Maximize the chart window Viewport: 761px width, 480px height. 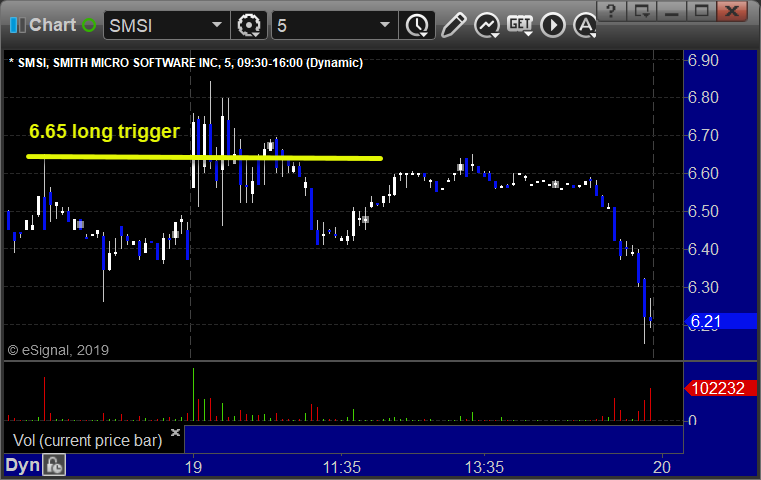(x=701, y=11)
